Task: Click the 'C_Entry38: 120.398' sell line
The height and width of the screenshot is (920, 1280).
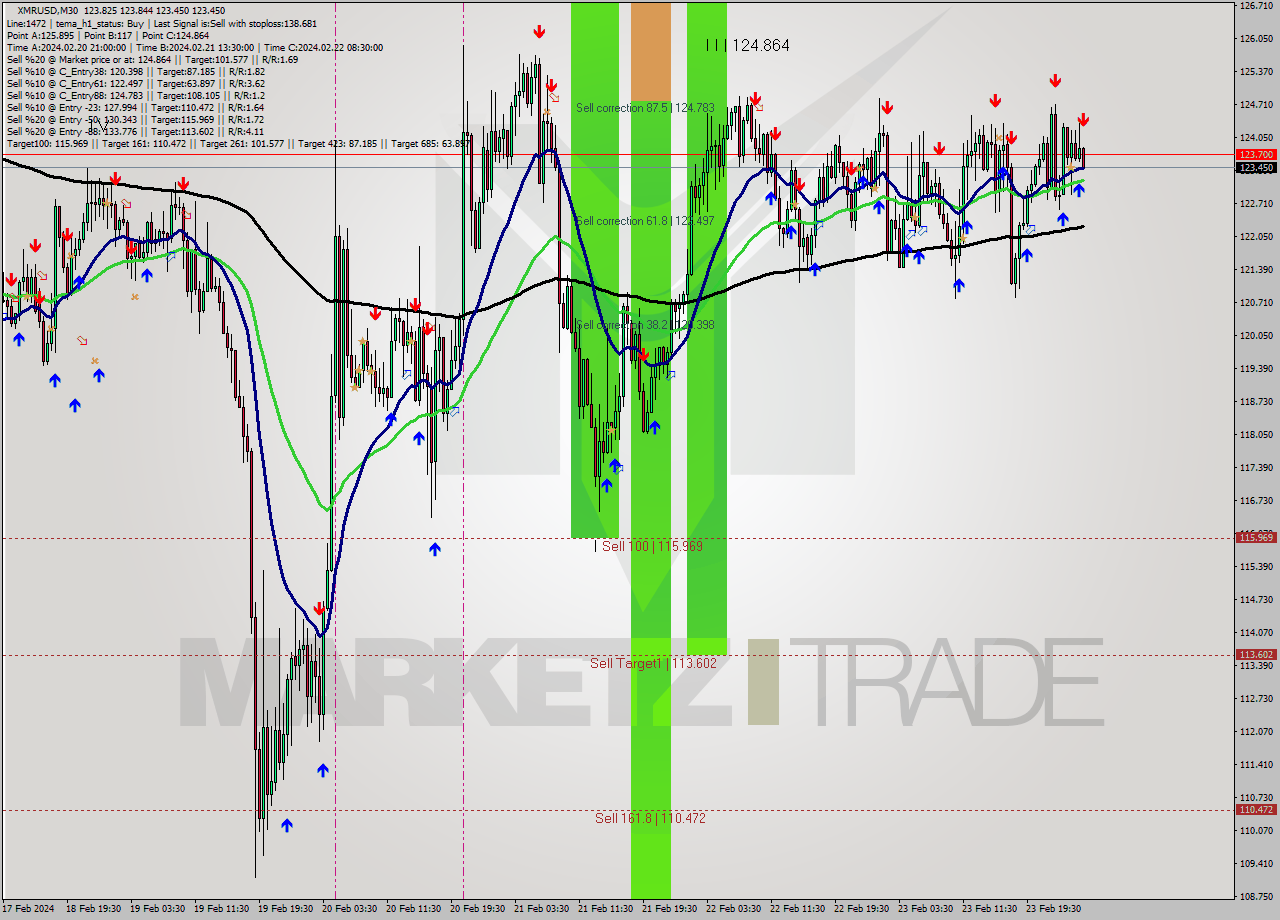Action: click(135, 72)
